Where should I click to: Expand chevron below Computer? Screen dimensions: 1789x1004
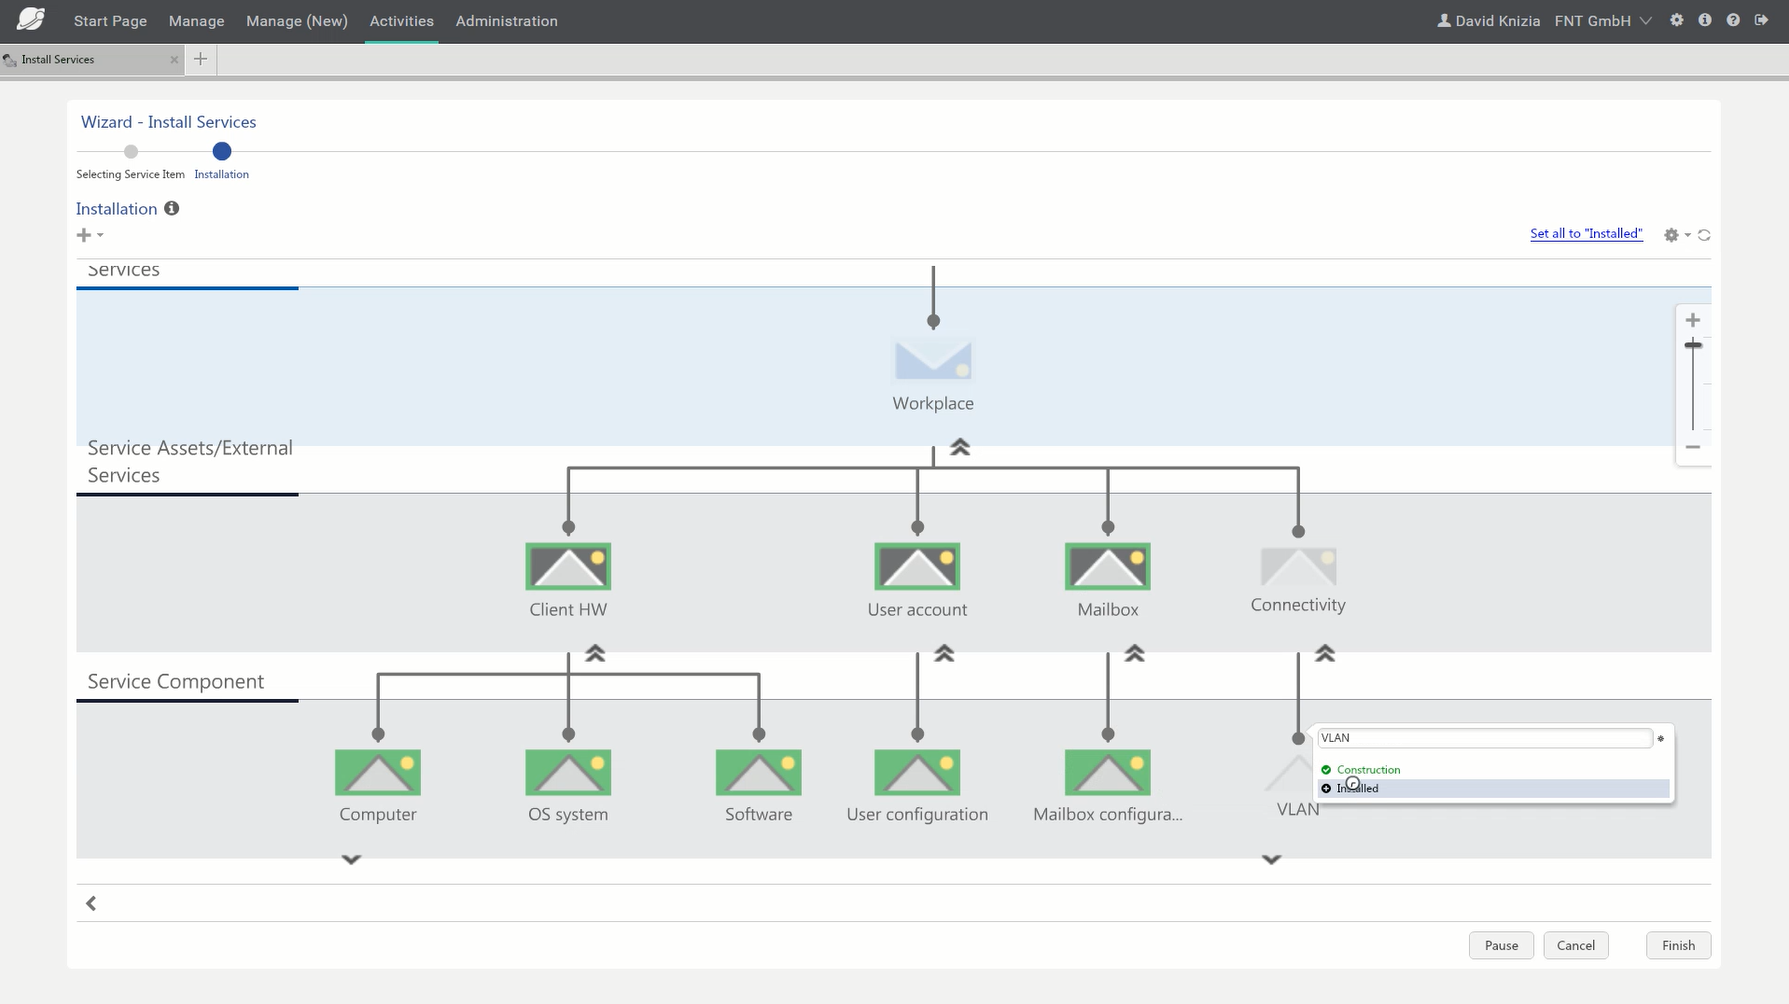pyautogui.click(x=351, y=859)
